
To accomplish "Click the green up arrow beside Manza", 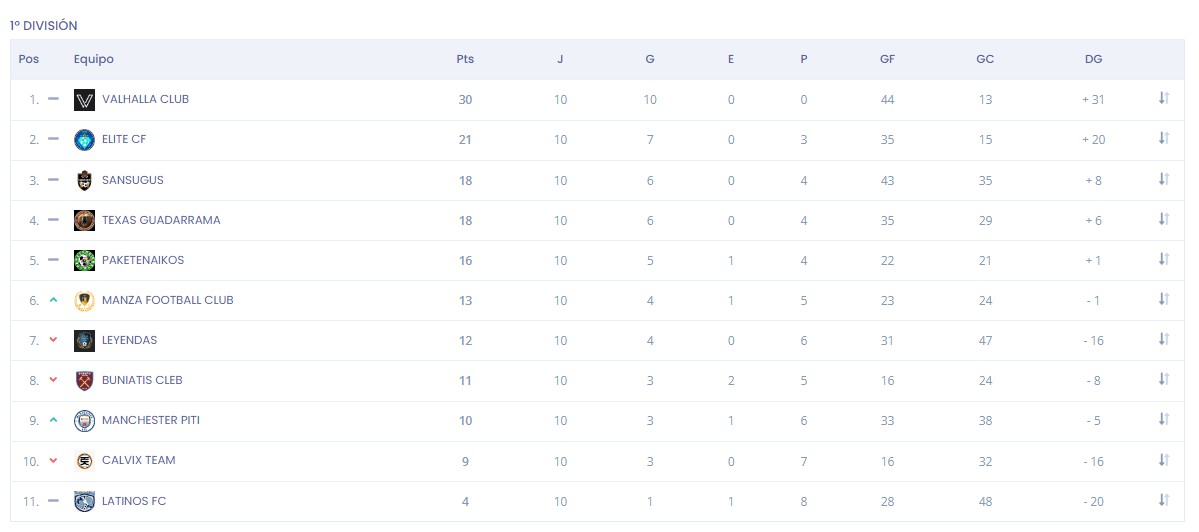I will tap(53, 300).
